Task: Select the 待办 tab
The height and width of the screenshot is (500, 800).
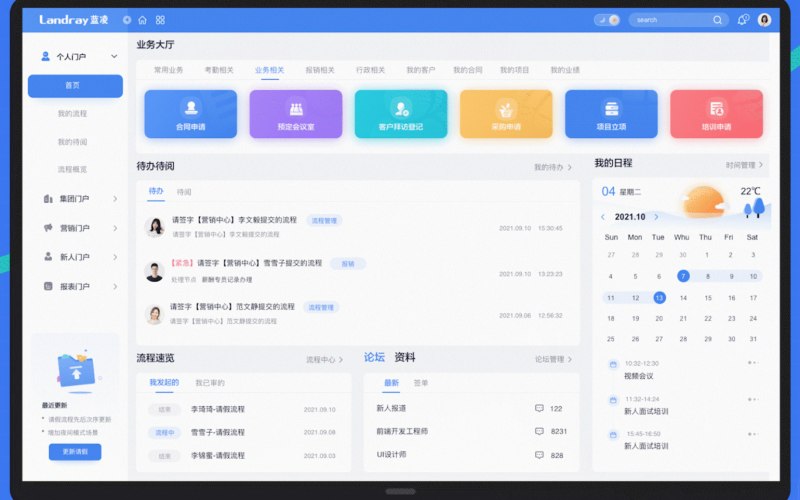Action: pos(156,191)
